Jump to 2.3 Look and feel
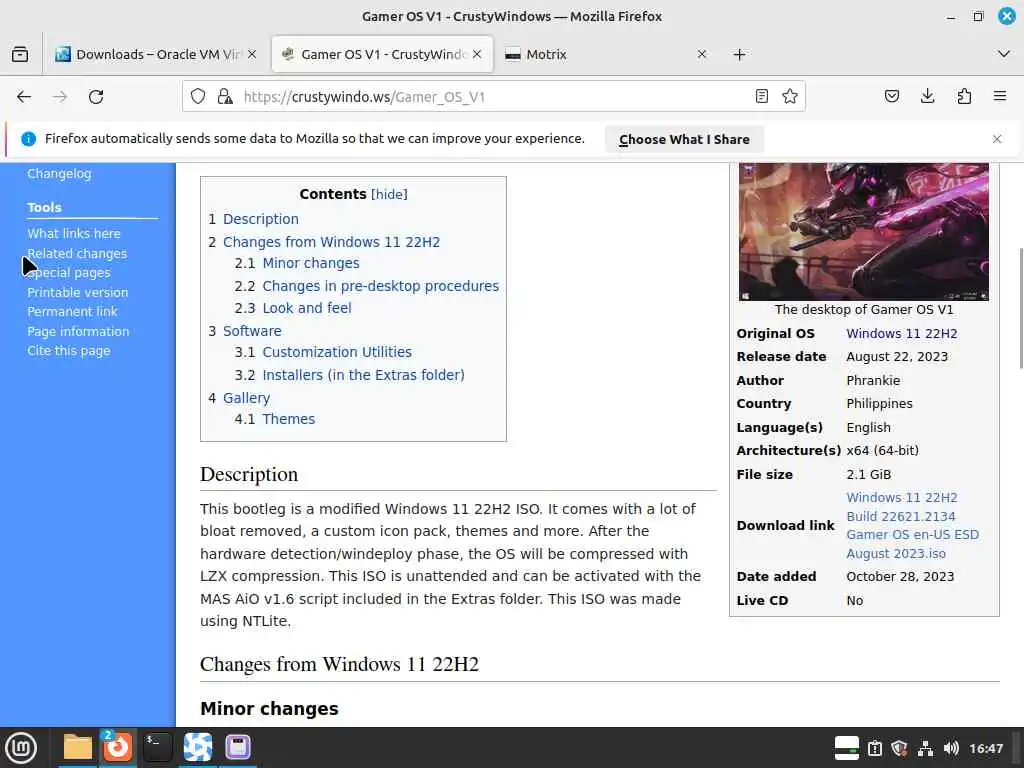 (x=293, y=308)
